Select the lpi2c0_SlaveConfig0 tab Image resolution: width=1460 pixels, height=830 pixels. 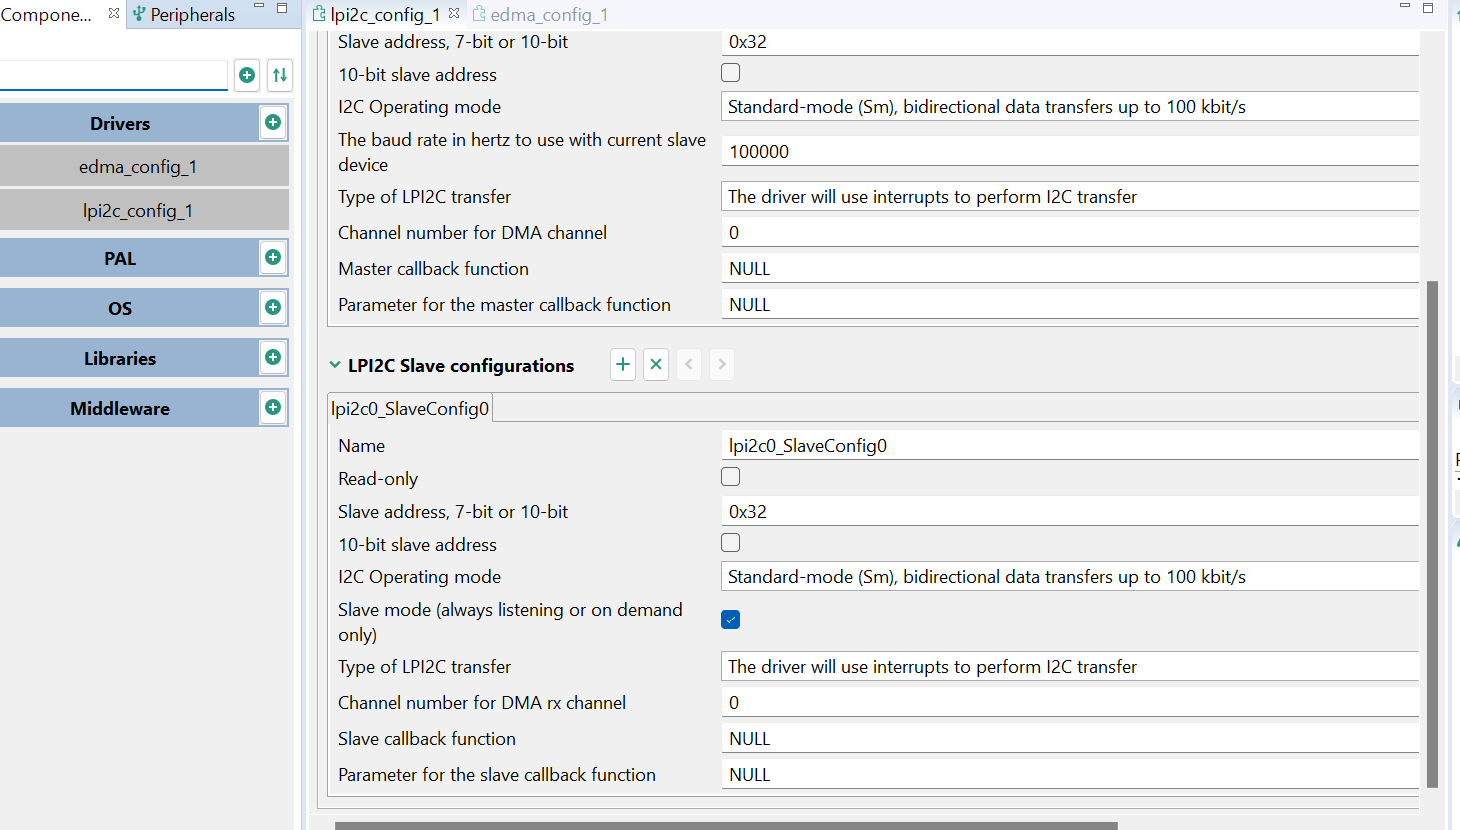pyautogui.click(x=410, y=408)
